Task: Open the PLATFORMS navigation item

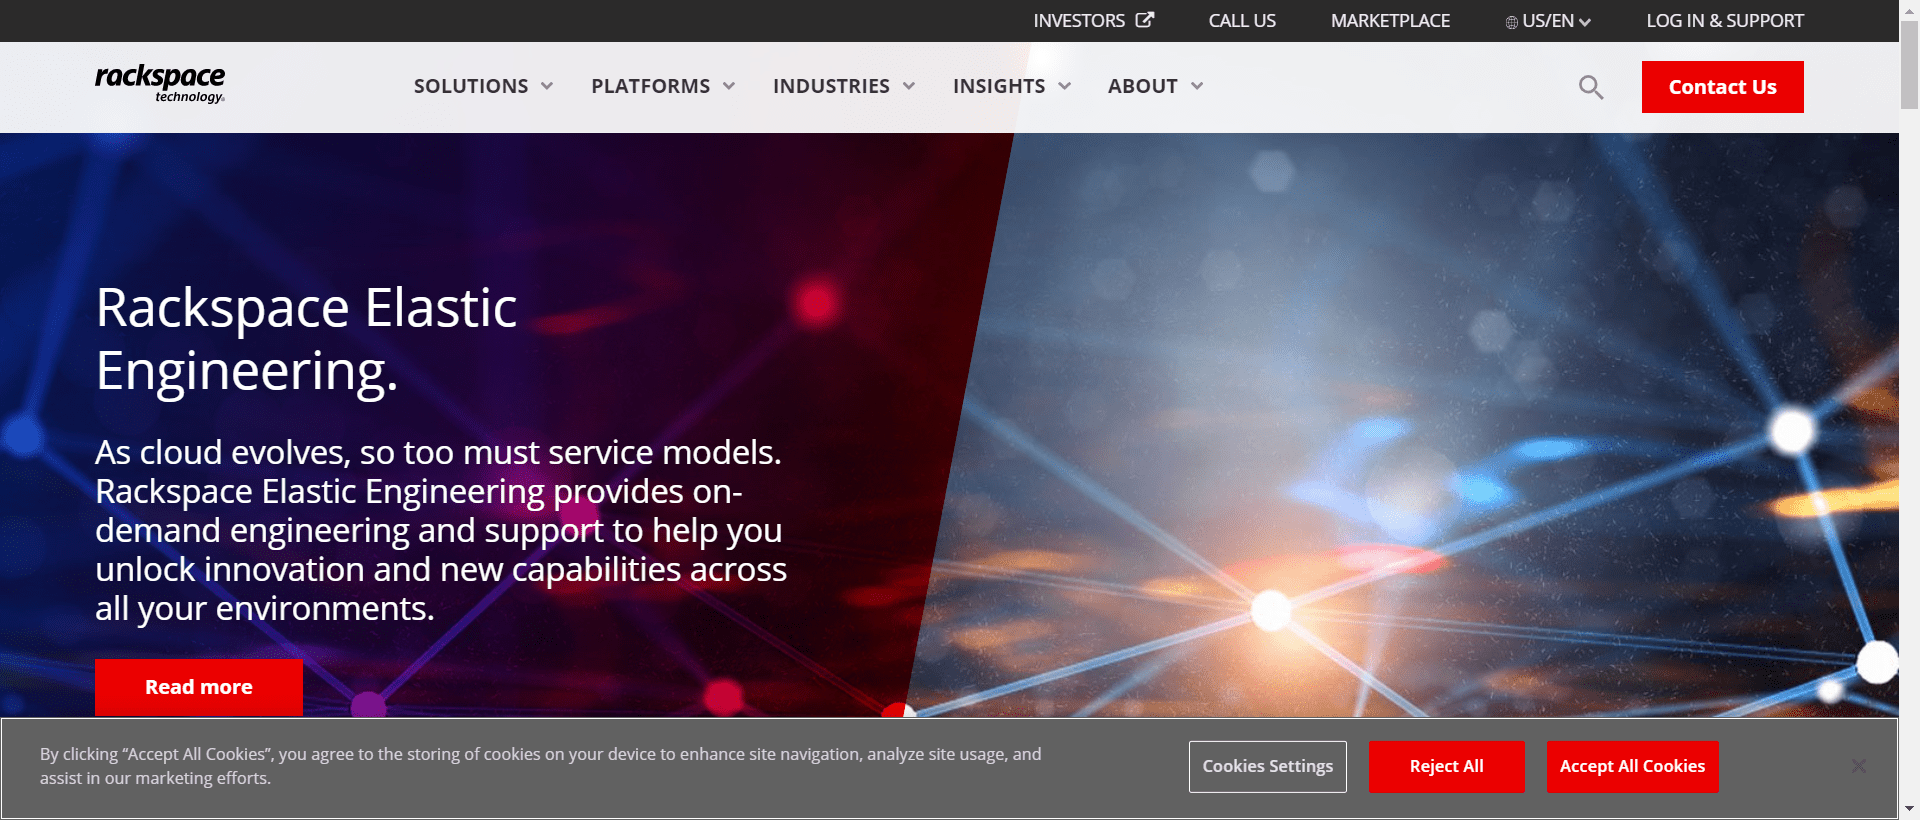Action: point(651,86)
